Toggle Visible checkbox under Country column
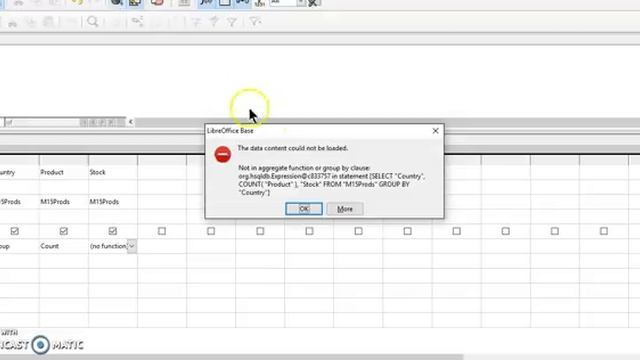The image size is (640, 360). [x=15, y=231]
